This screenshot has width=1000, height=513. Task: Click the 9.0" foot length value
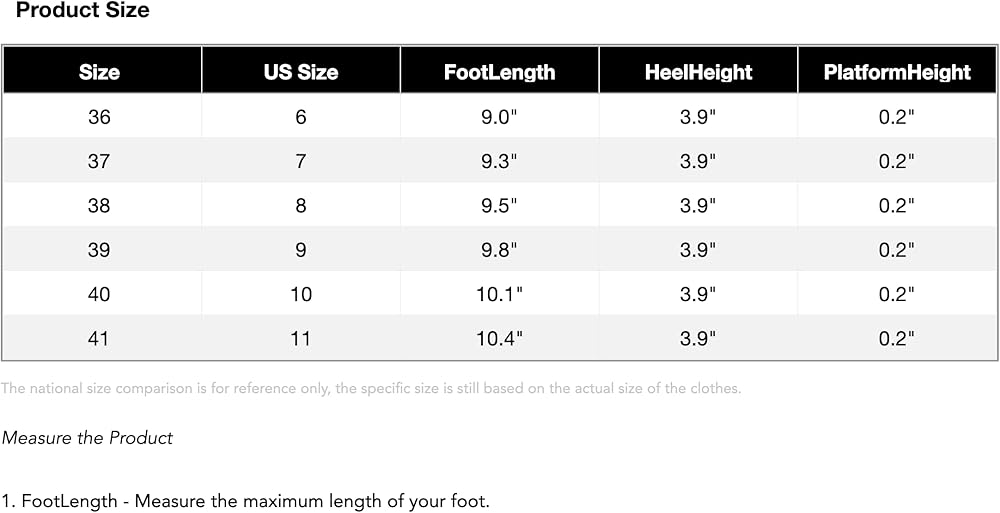pyautogui.click(x=499, y=117)
